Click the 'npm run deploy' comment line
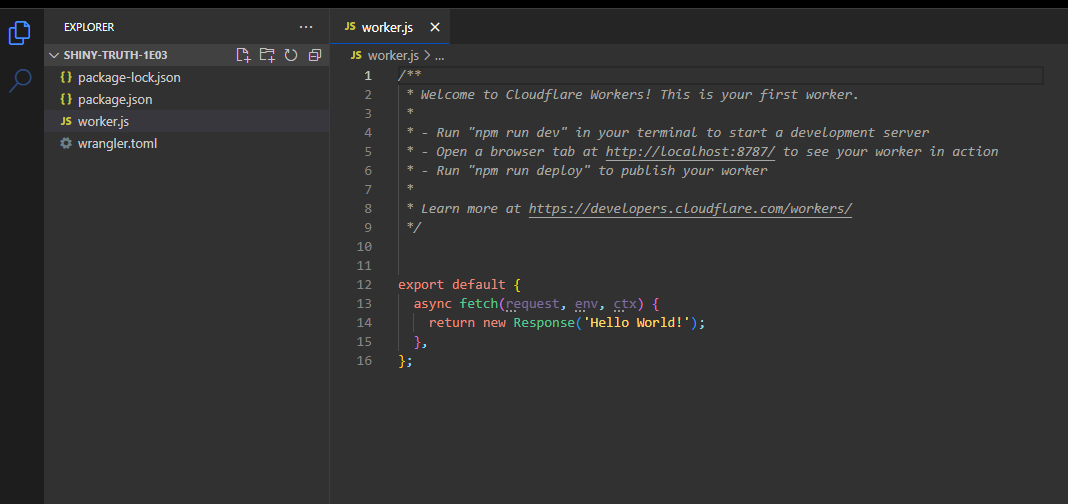1068x504 pixels. pyautogui.click(x=586, y=170)
